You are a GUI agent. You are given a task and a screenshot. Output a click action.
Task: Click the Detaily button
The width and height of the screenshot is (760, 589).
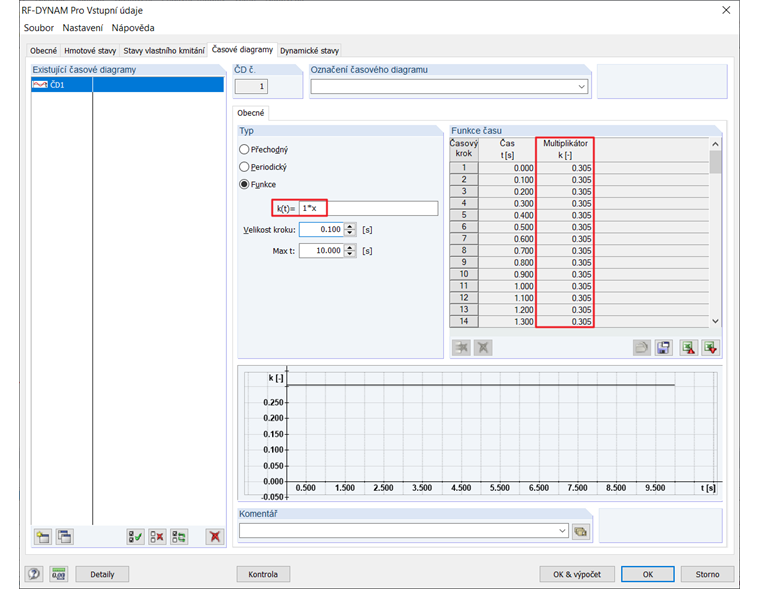(x=102, y=574)
